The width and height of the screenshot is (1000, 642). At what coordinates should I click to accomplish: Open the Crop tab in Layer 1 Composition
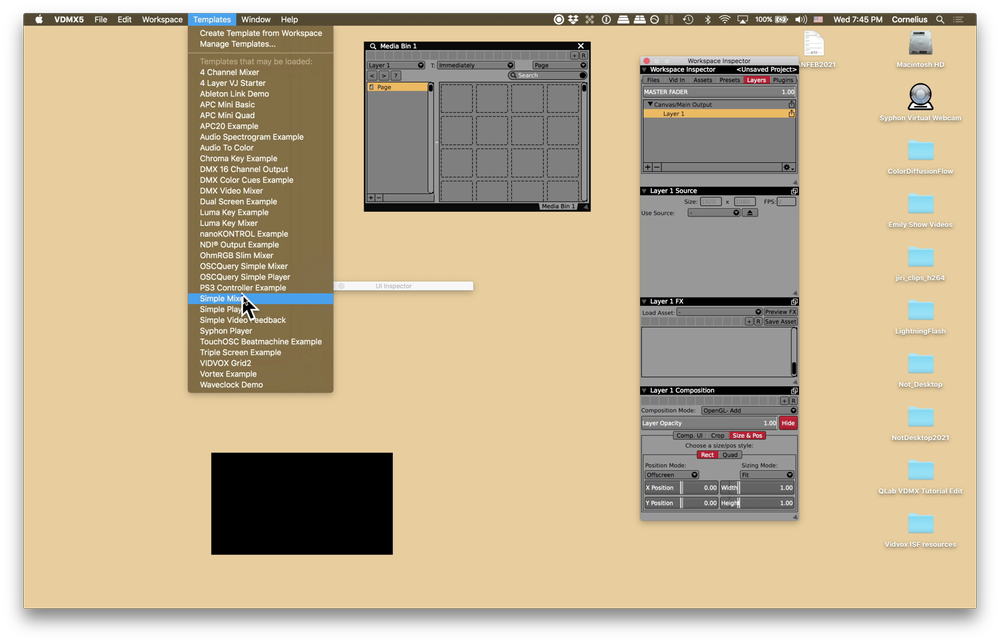(717, 435)
